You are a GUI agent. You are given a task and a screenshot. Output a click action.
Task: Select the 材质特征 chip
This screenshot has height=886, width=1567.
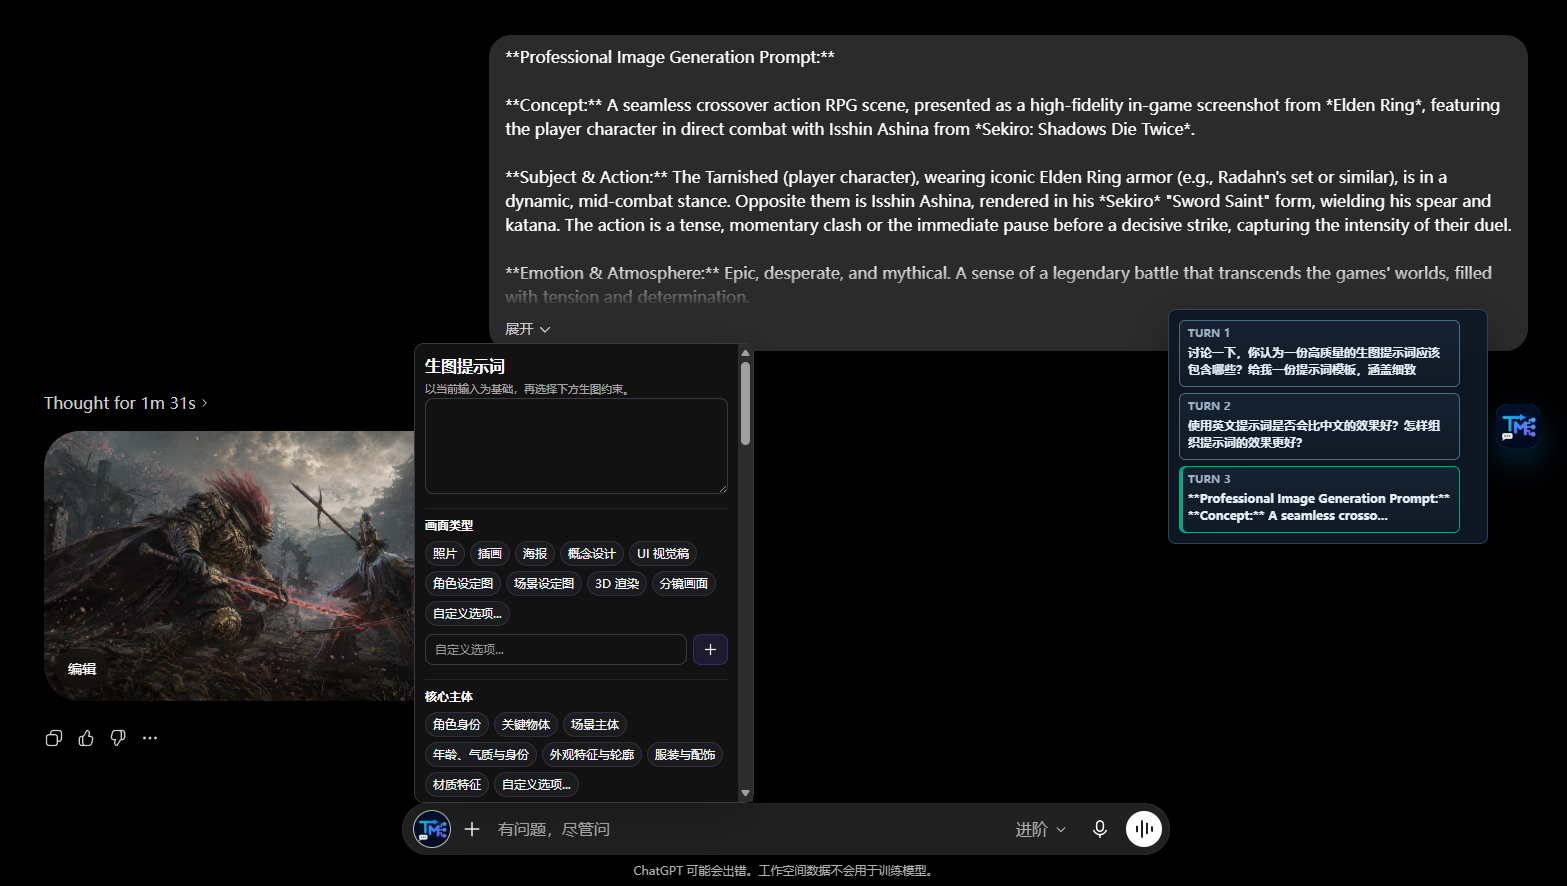pos(457,785)
